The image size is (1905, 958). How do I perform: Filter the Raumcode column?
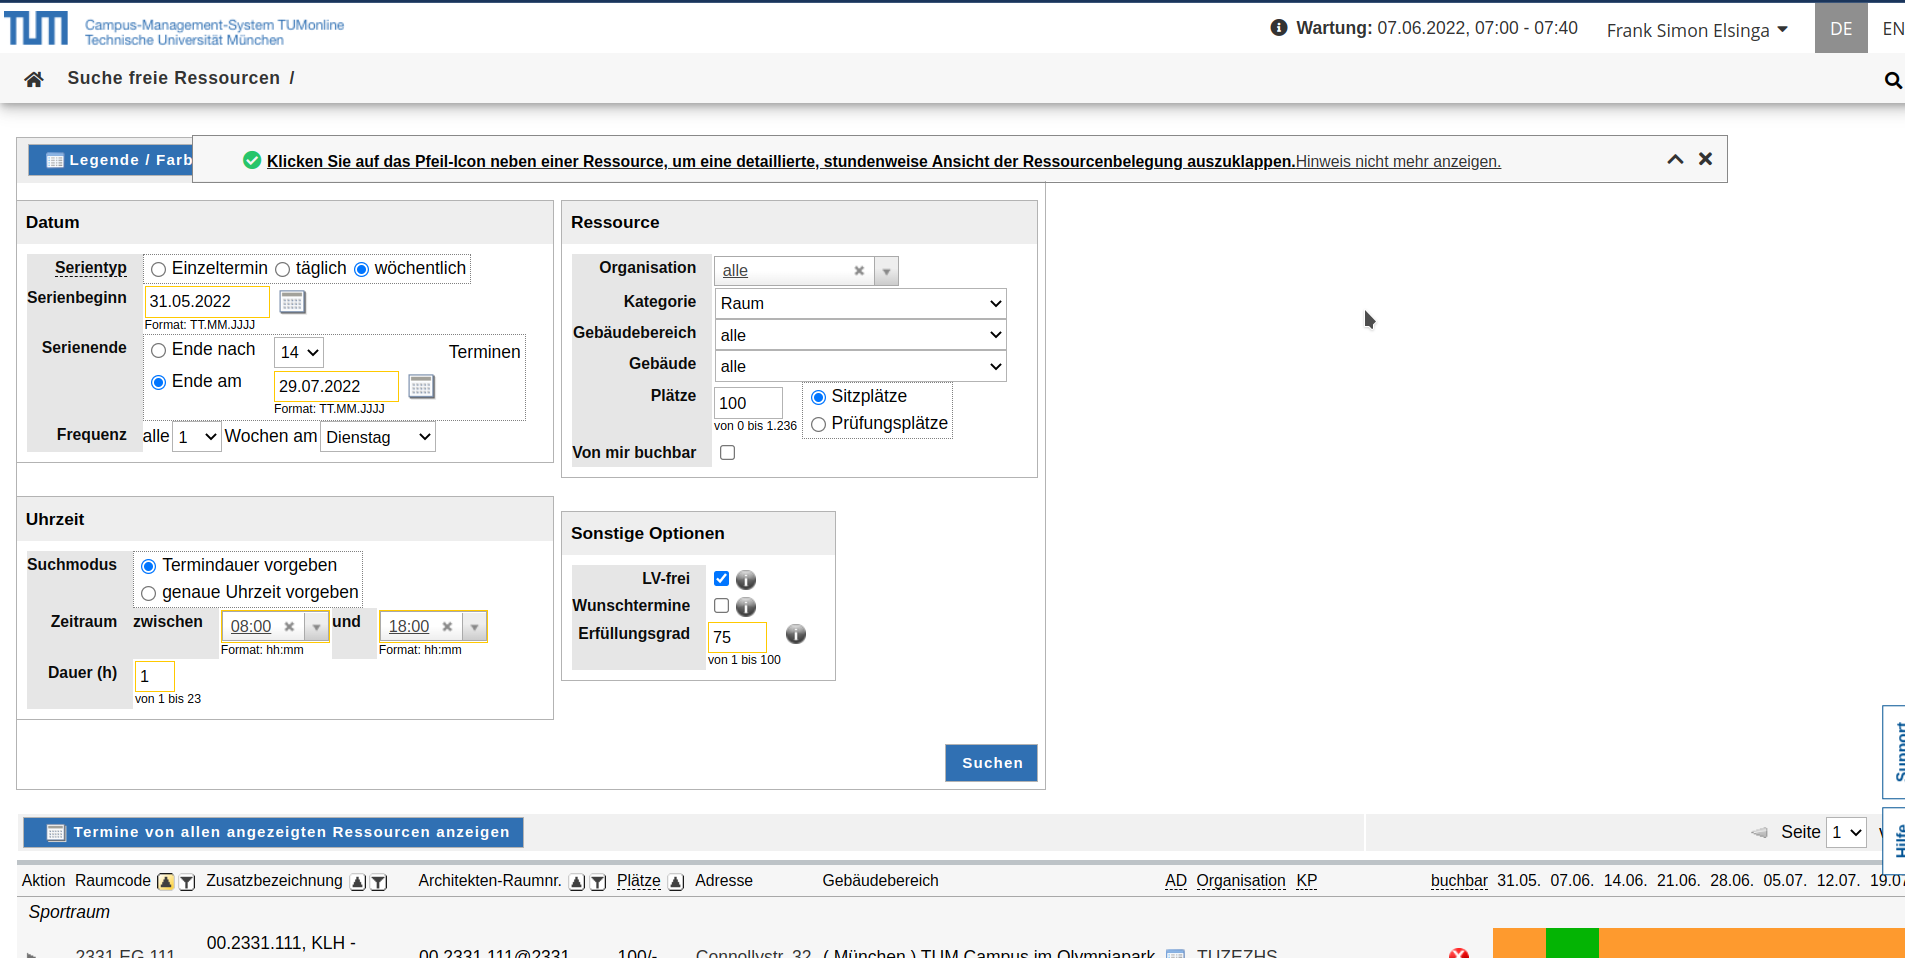(x=187, y=882)
